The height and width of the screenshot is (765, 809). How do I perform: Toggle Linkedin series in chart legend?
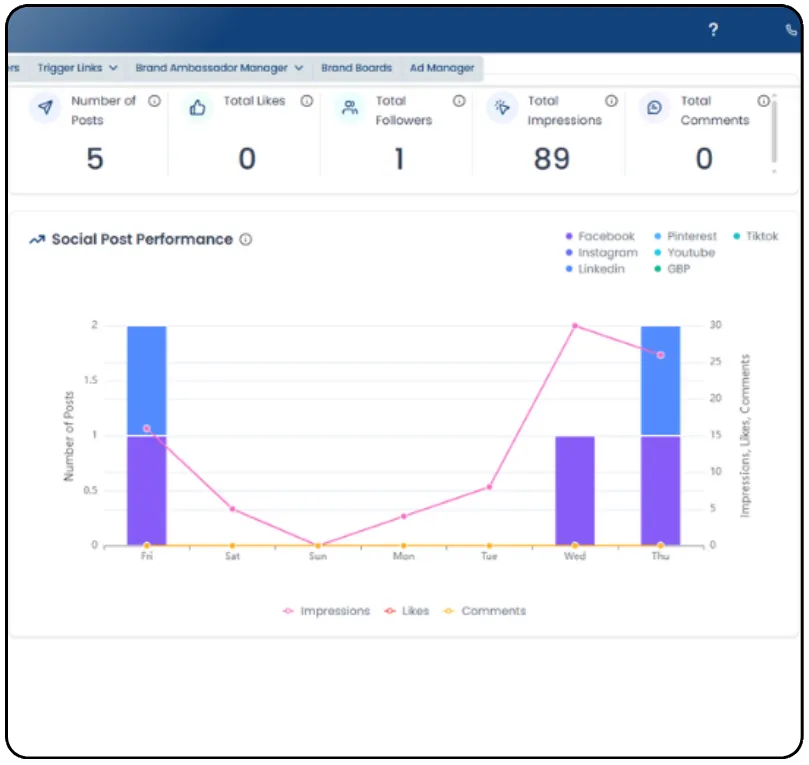[595, 269]
